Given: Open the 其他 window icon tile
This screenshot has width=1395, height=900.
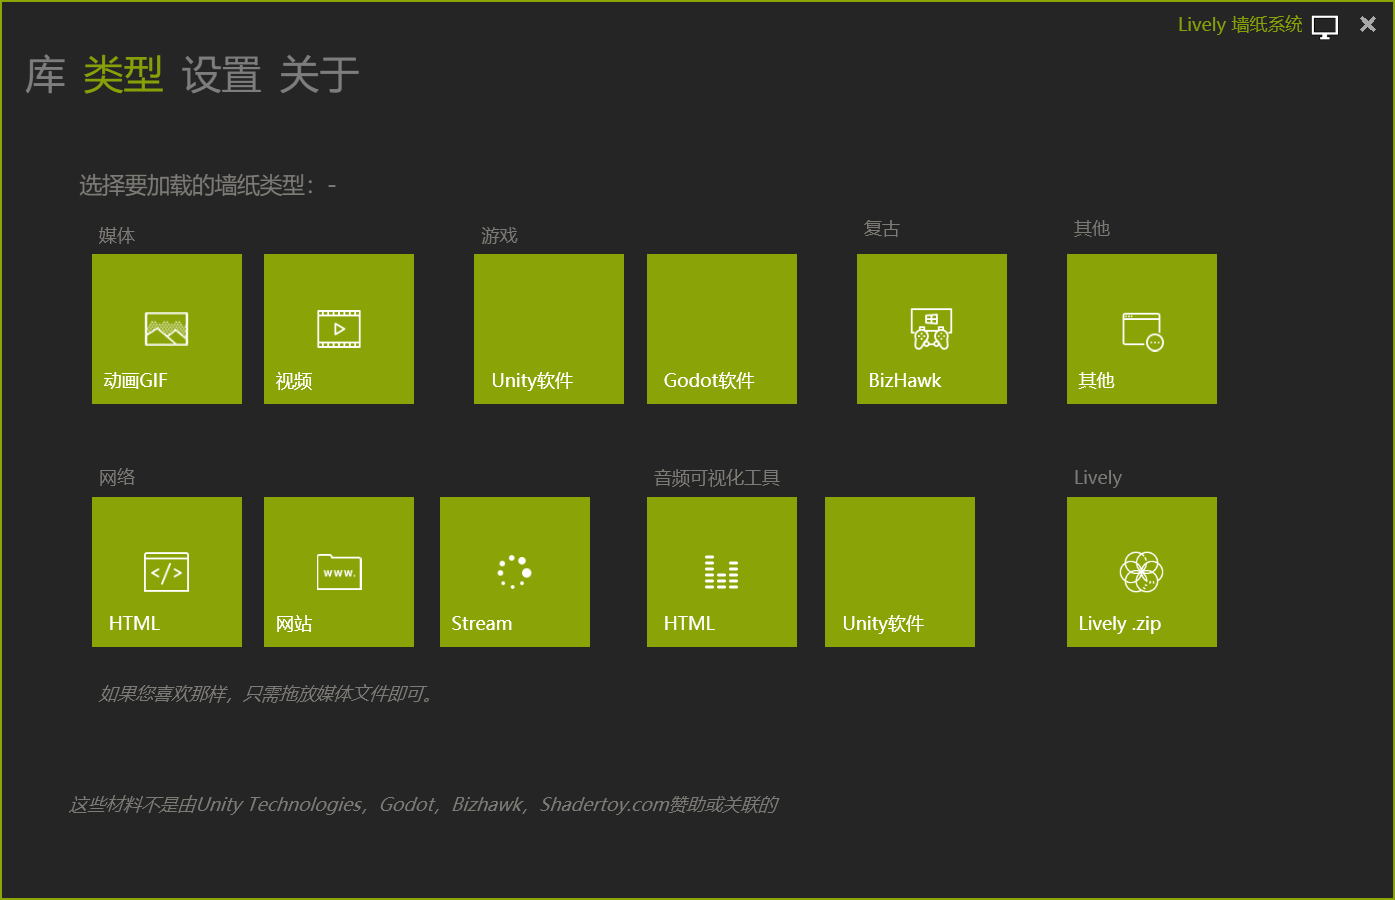Looking at the screenshot, I should [x=1142, y=331].
